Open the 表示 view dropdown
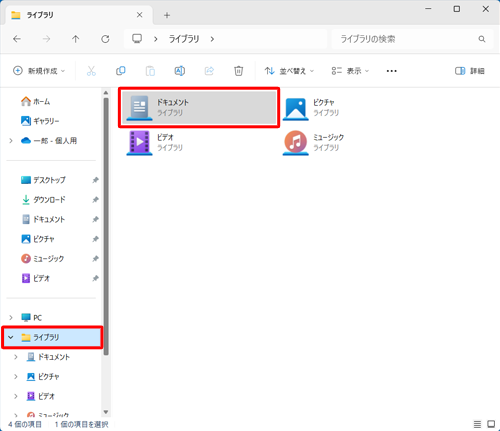The image size is (500, 431). pos(350,71)
